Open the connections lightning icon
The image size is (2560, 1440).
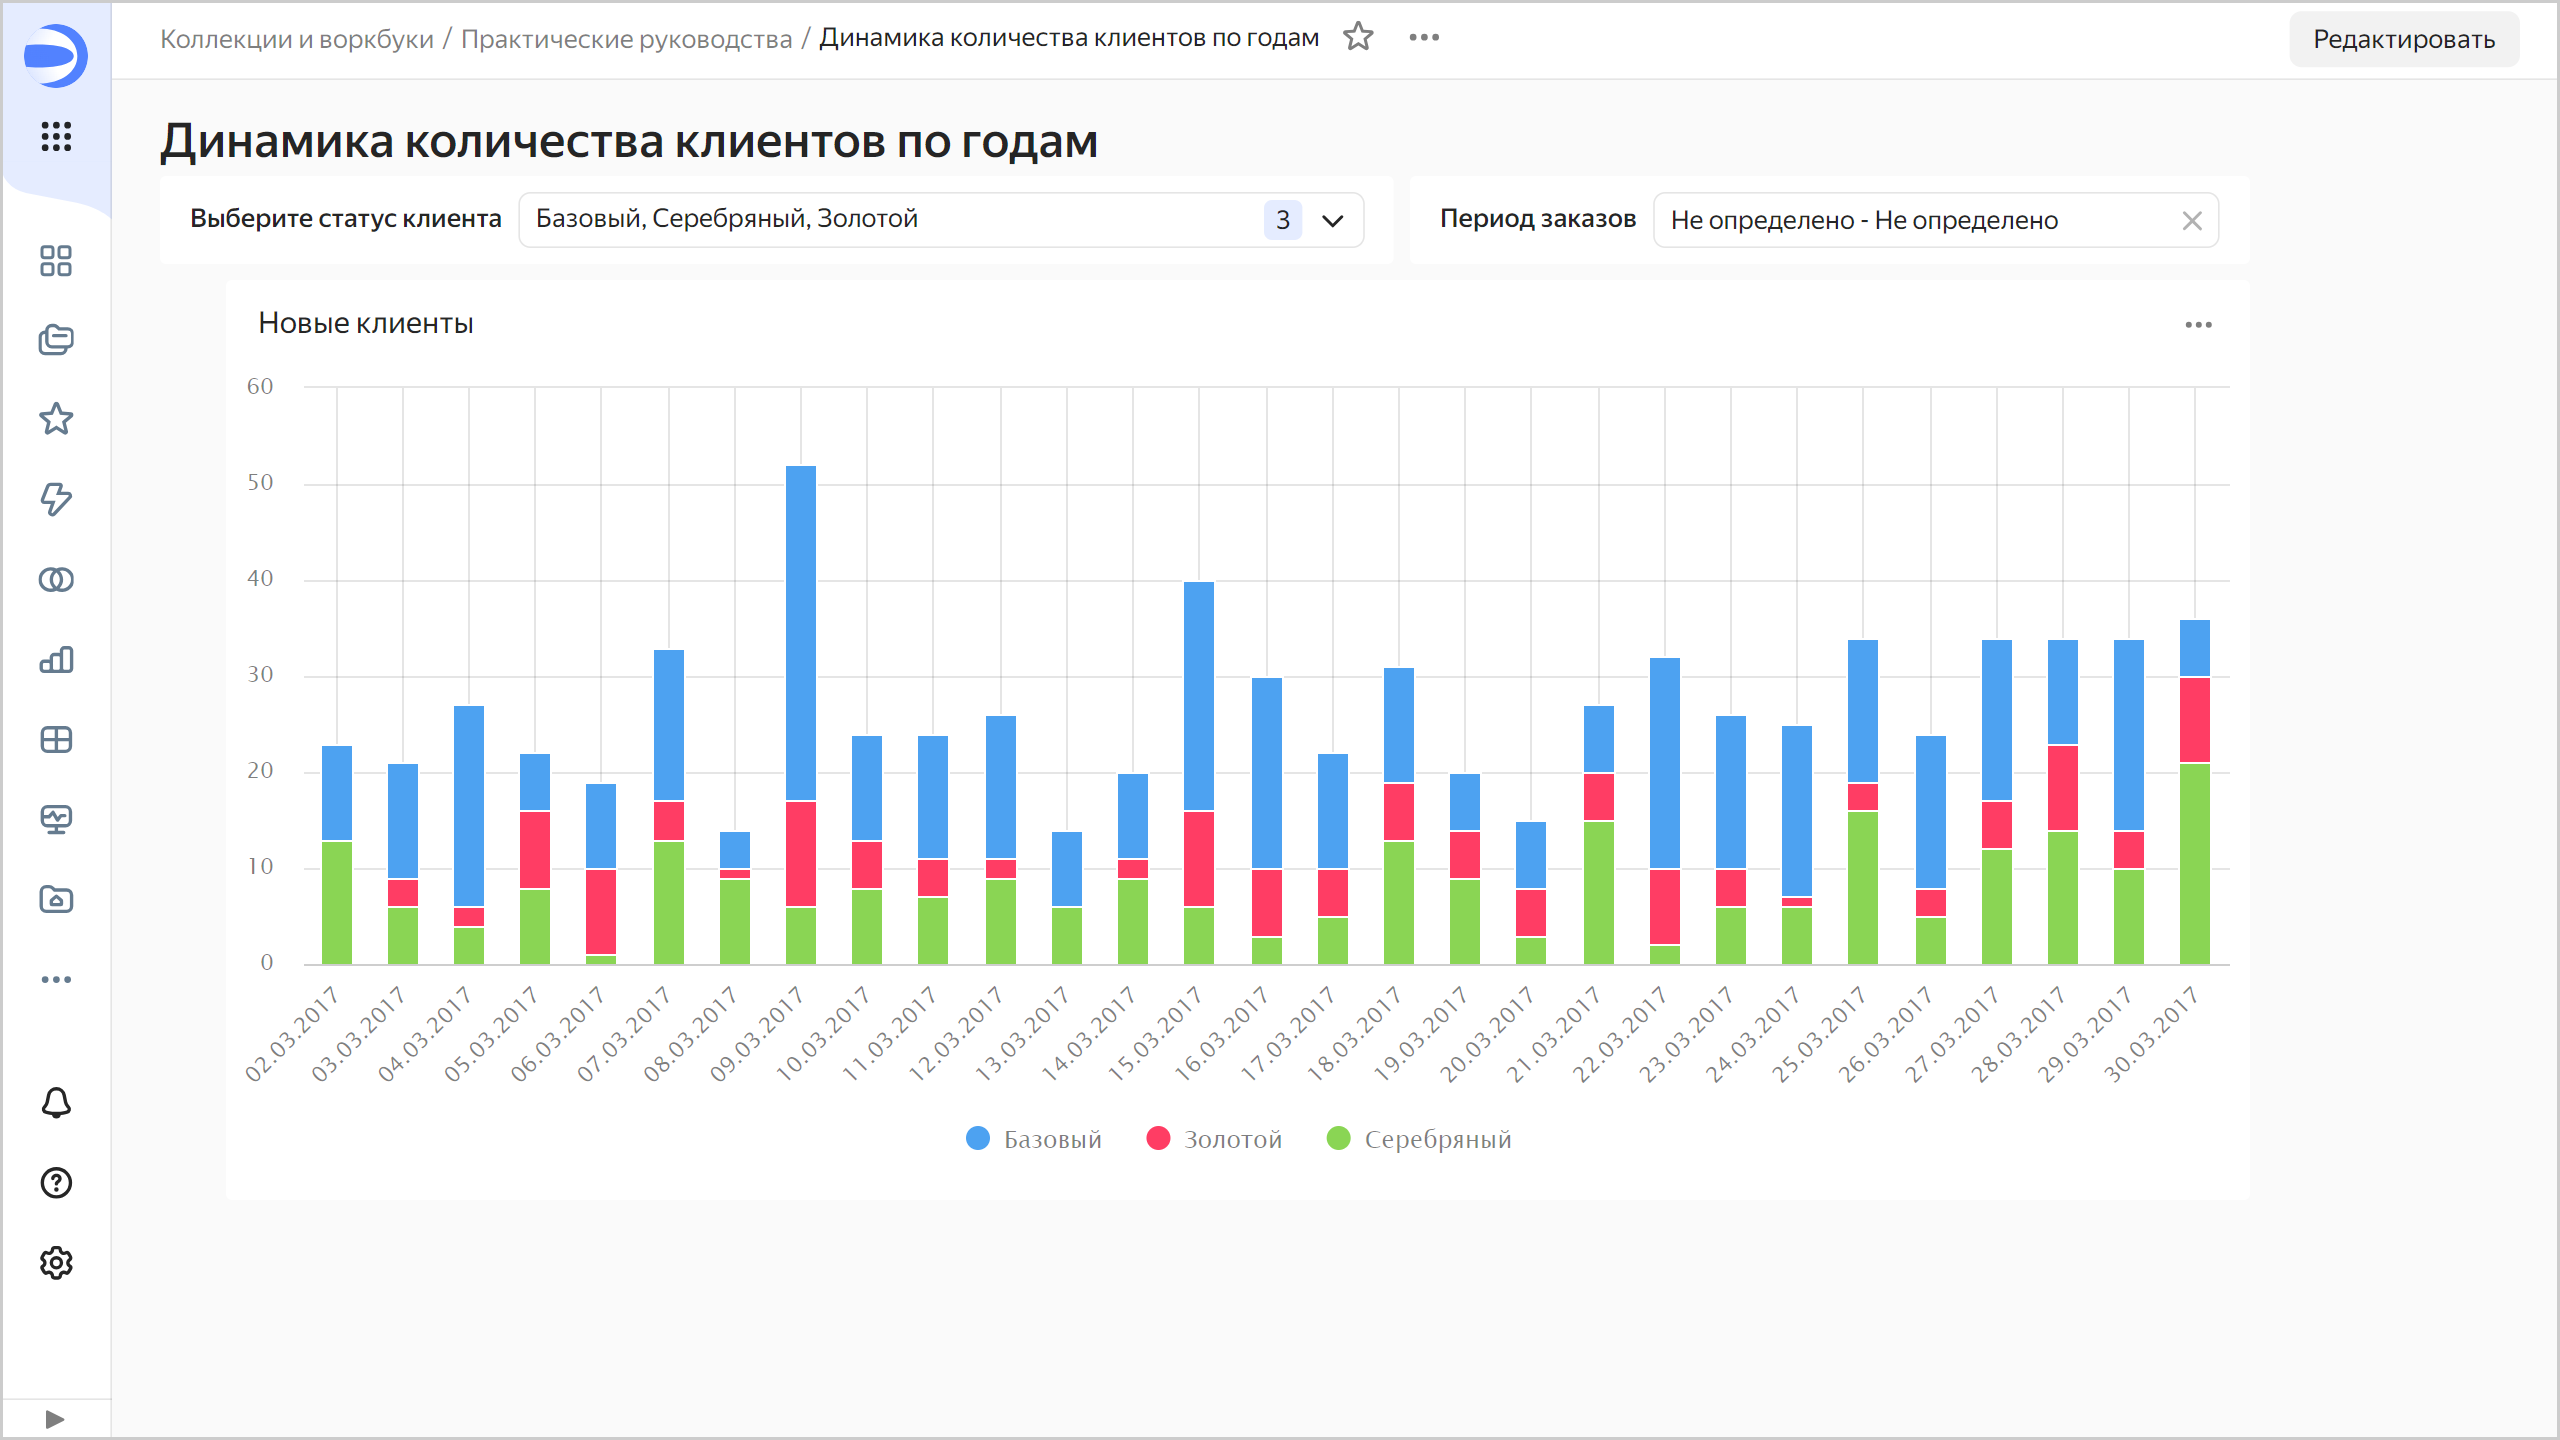pos(56,499)
